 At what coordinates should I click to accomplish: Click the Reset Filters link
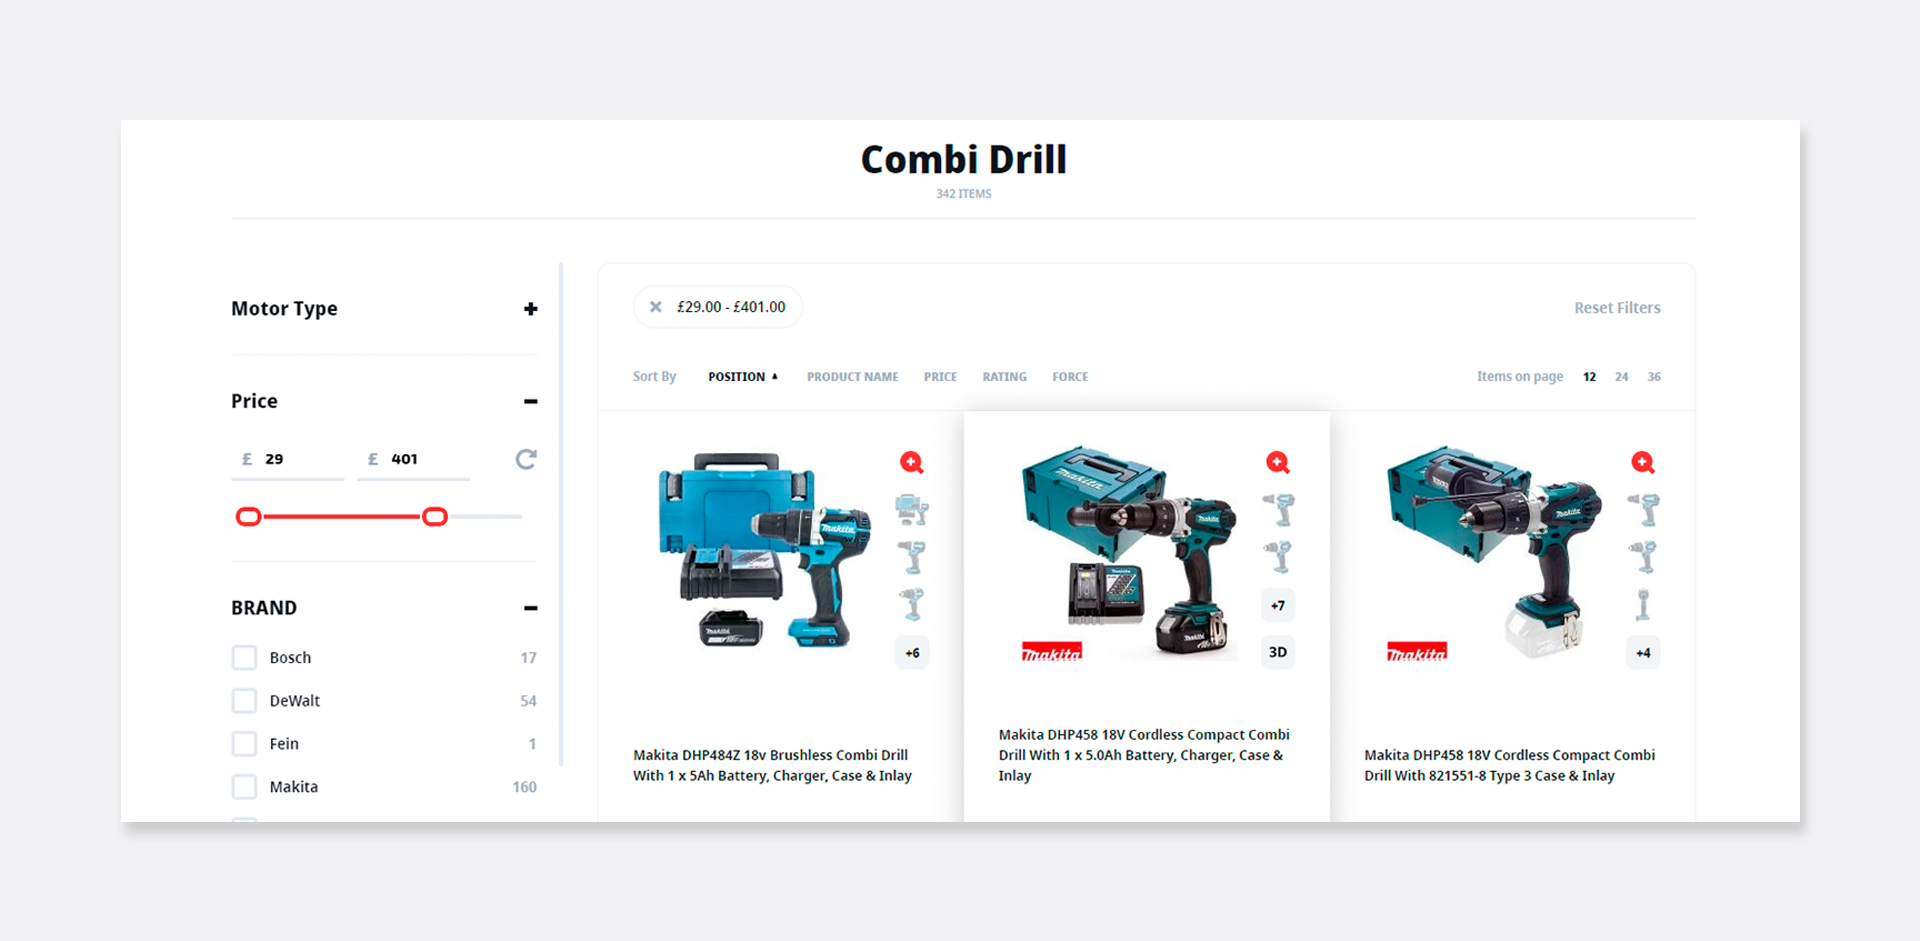(x=1617, y=308)
